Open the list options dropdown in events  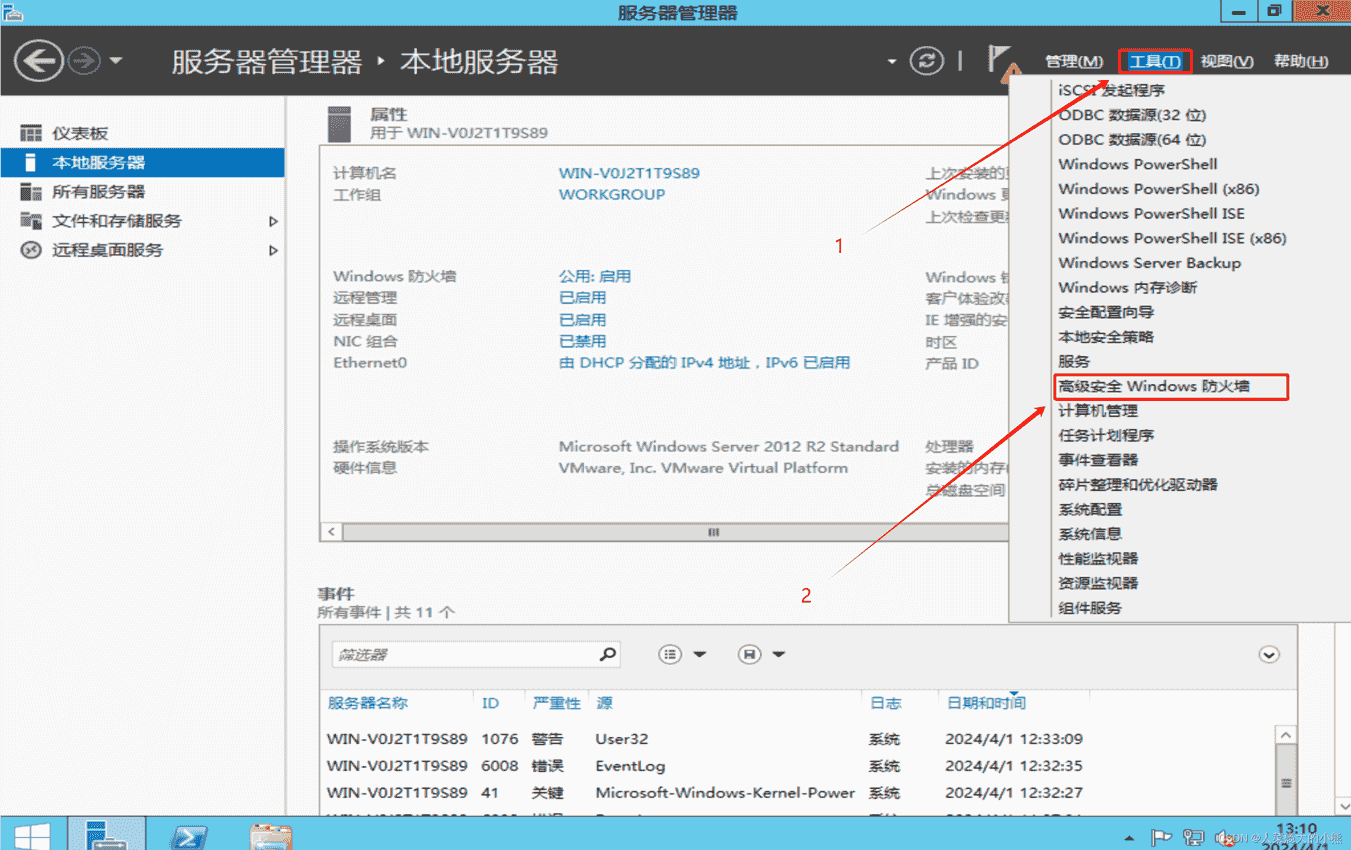(x=682, y=655)
